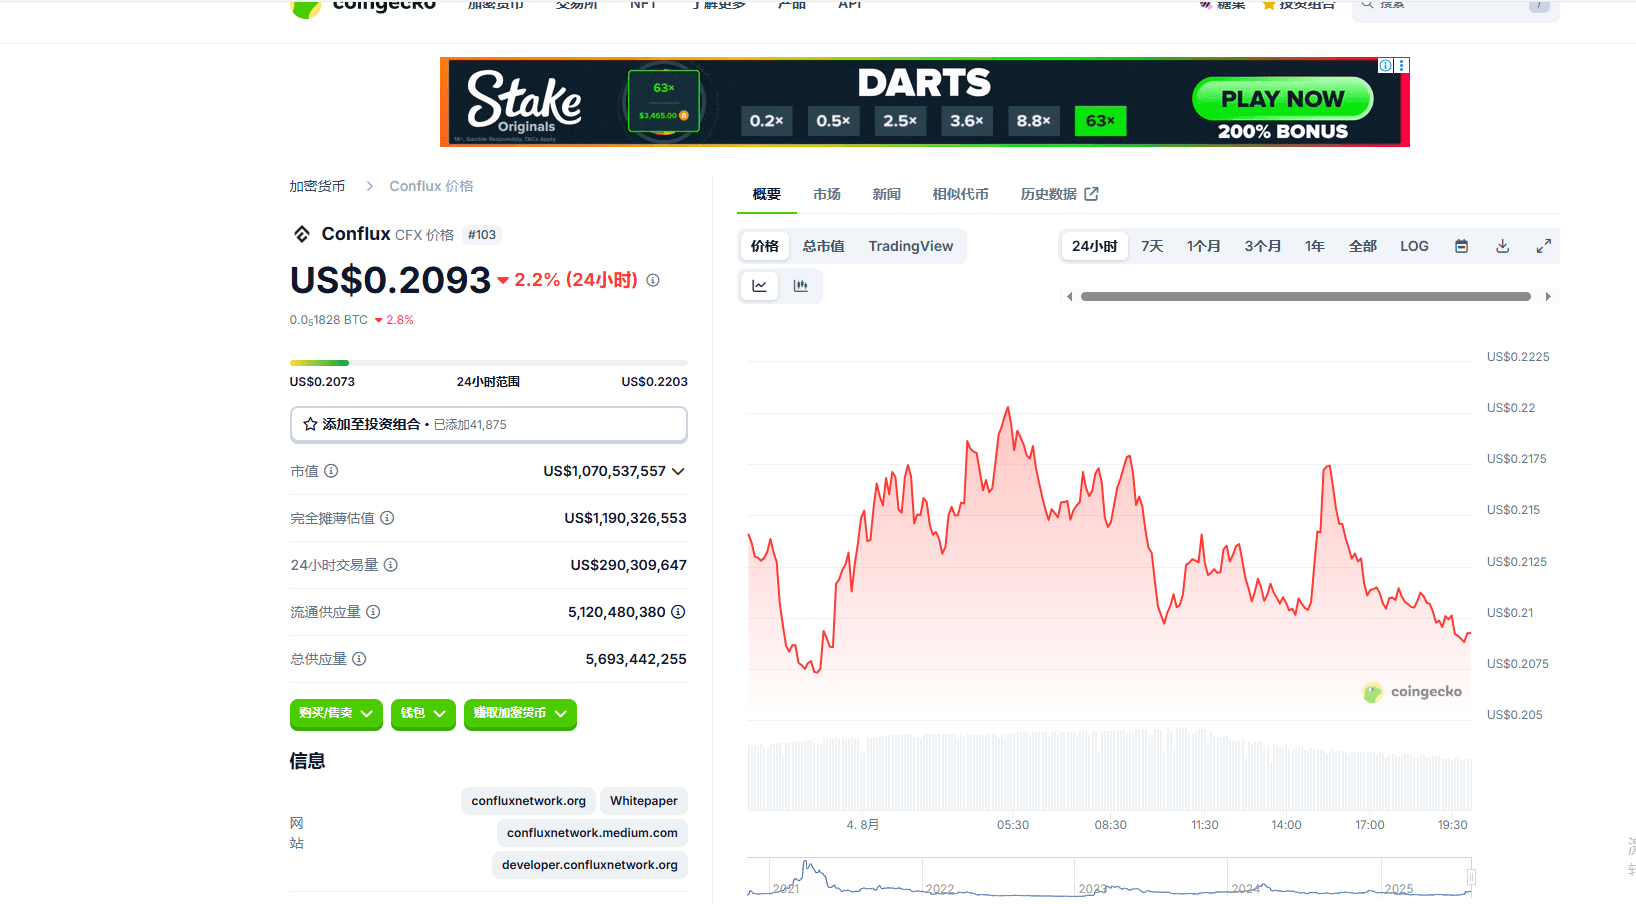
Task: Click info icon beside 市值
Action: tap(331, 471)
